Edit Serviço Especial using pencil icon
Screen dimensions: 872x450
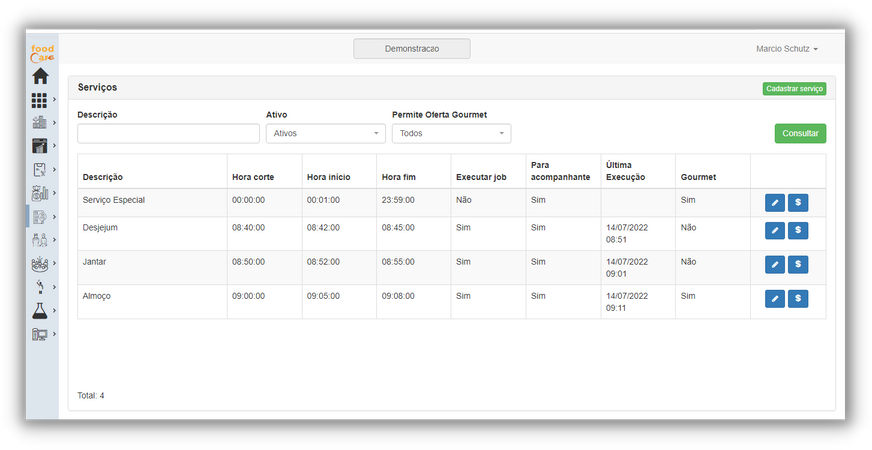(775, 203)
